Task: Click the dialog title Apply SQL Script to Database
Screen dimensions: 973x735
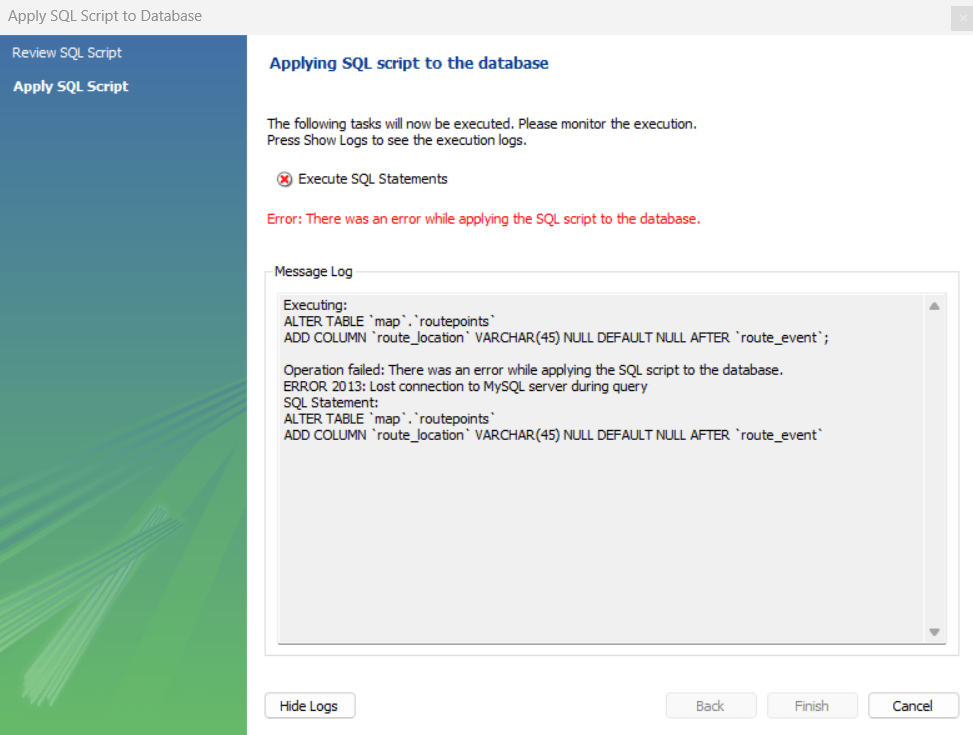Action: point(105,17)
